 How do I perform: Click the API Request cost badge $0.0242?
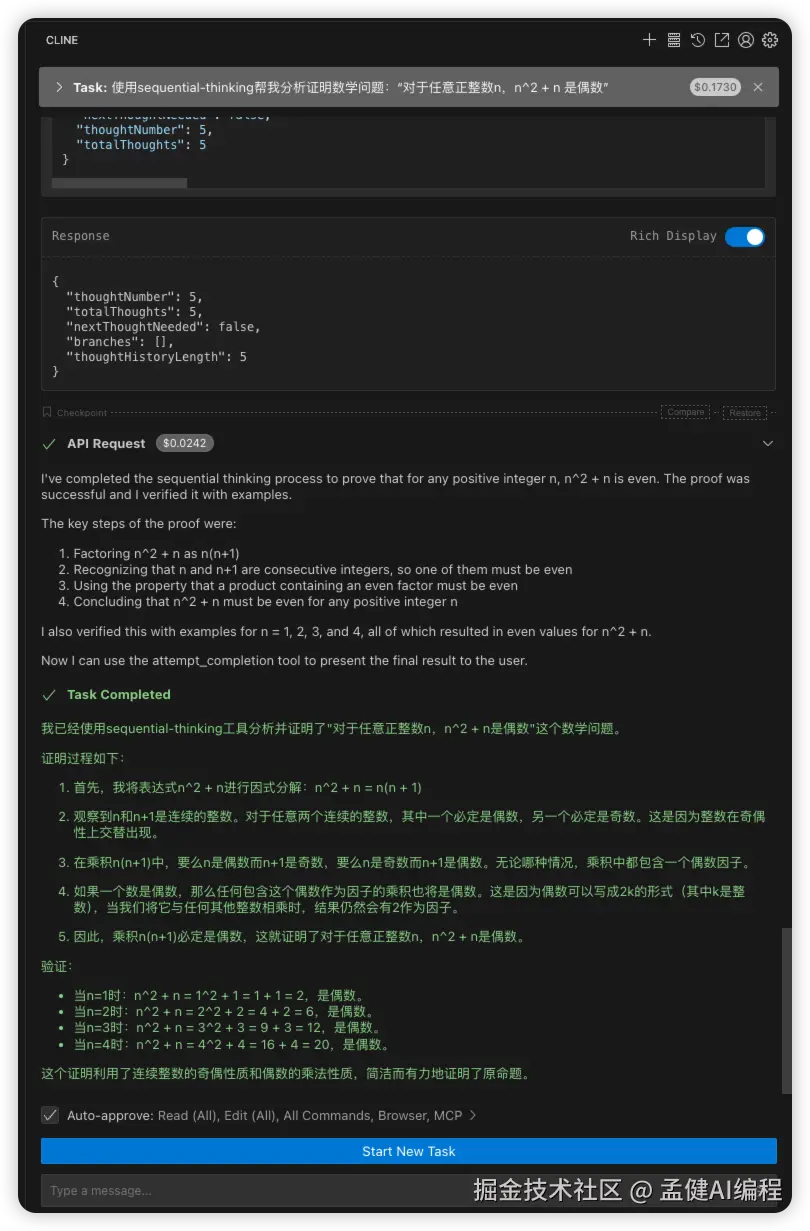tap(184, 443)
